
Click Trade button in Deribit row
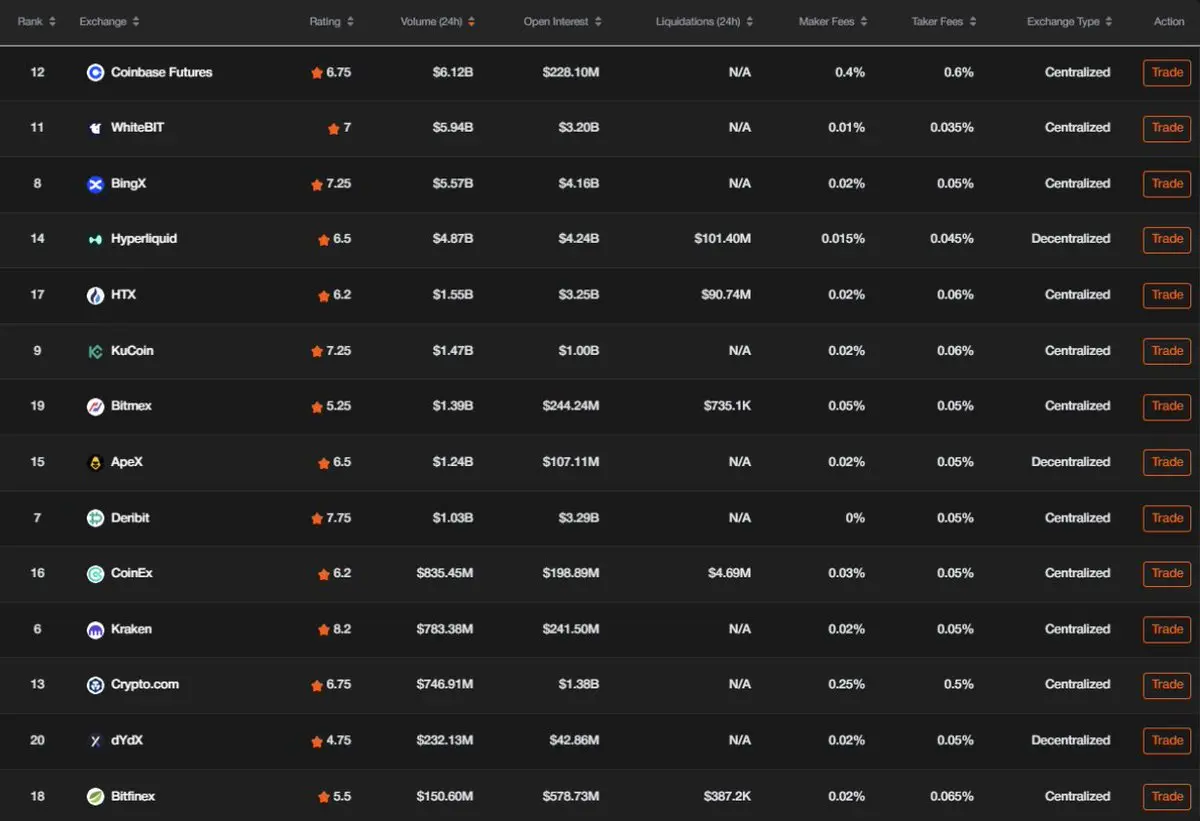point(1167,518)
